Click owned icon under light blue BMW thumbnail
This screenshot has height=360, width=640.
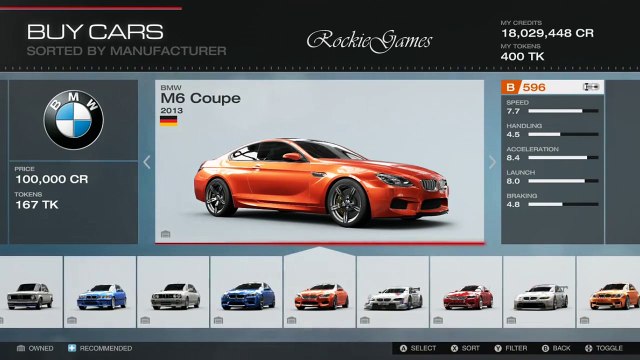click(72, 320)
